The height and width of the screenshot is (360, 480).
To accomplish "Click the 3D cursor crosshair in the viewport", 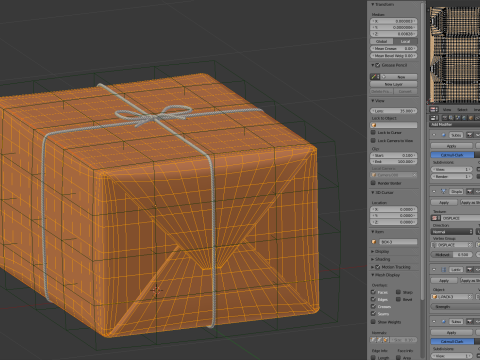I will [x=156, y=291].
